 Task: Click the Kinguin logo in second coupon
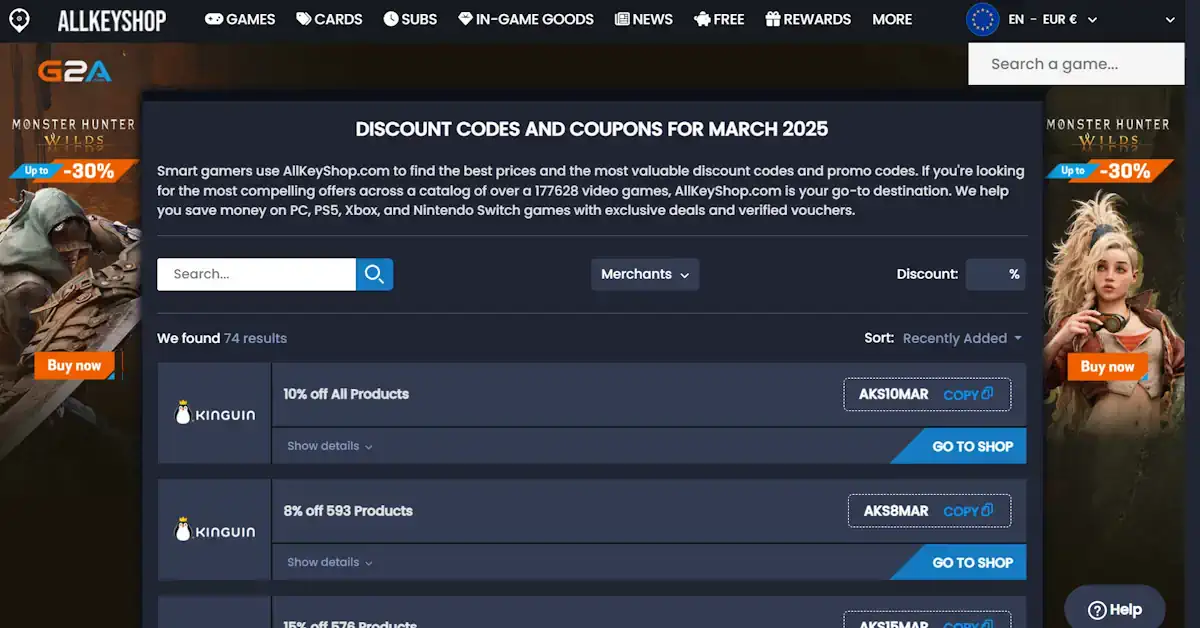pyautogui.click(x=215, y=530)
